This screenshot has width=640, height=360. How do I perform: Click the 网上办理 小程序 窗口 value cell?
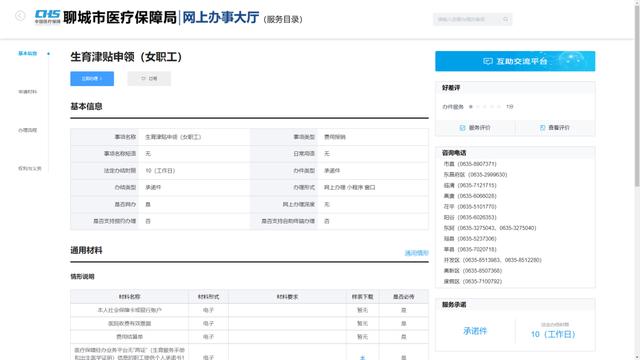pos(373,187)
